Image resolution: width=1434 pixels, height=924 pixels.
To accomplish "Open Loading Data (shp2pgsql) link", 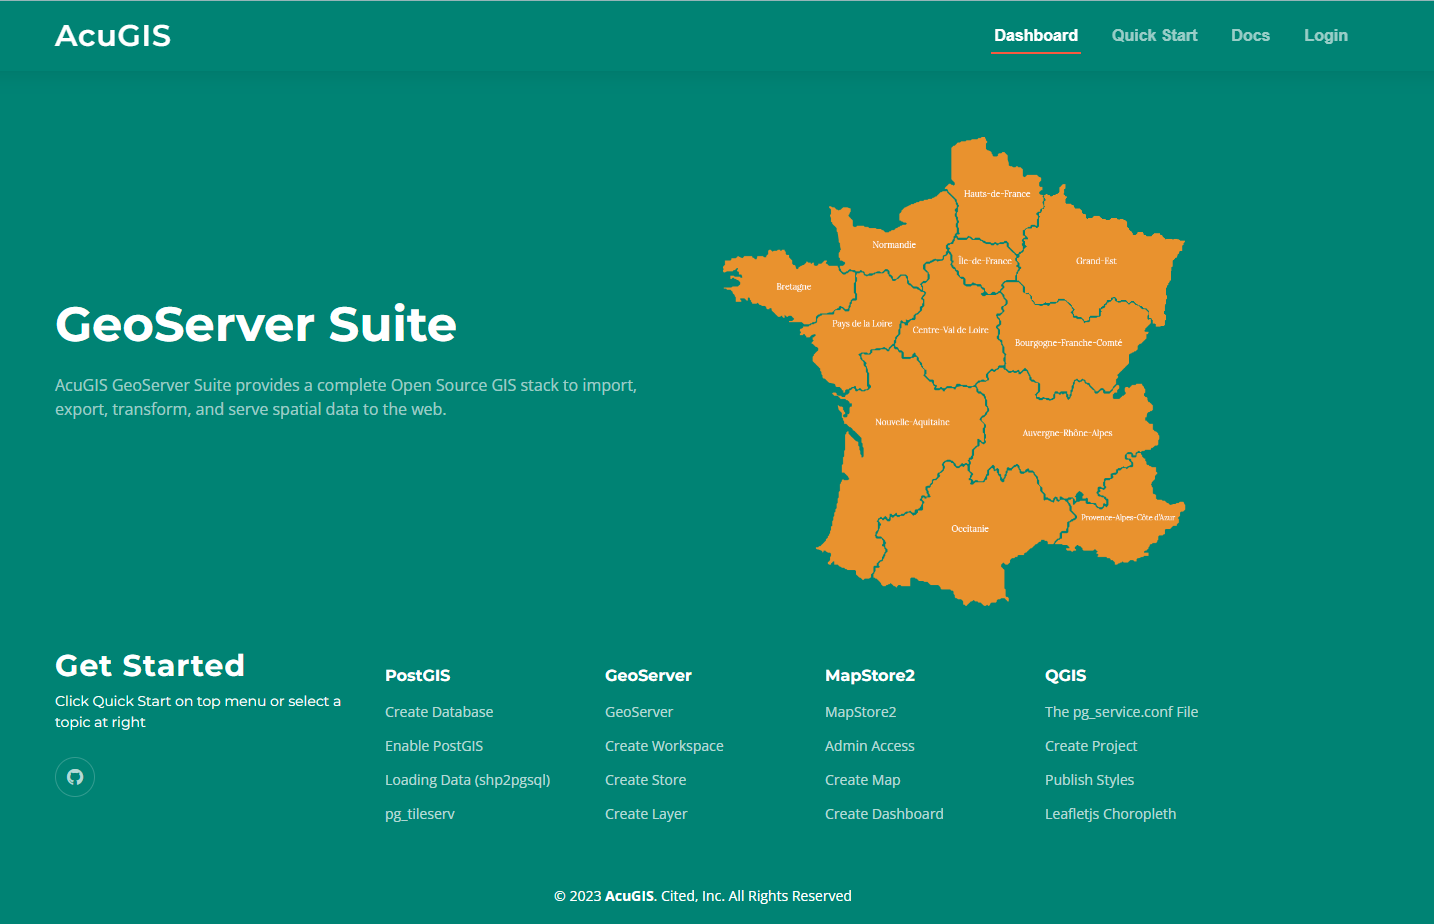I will [x=468, y=780].
